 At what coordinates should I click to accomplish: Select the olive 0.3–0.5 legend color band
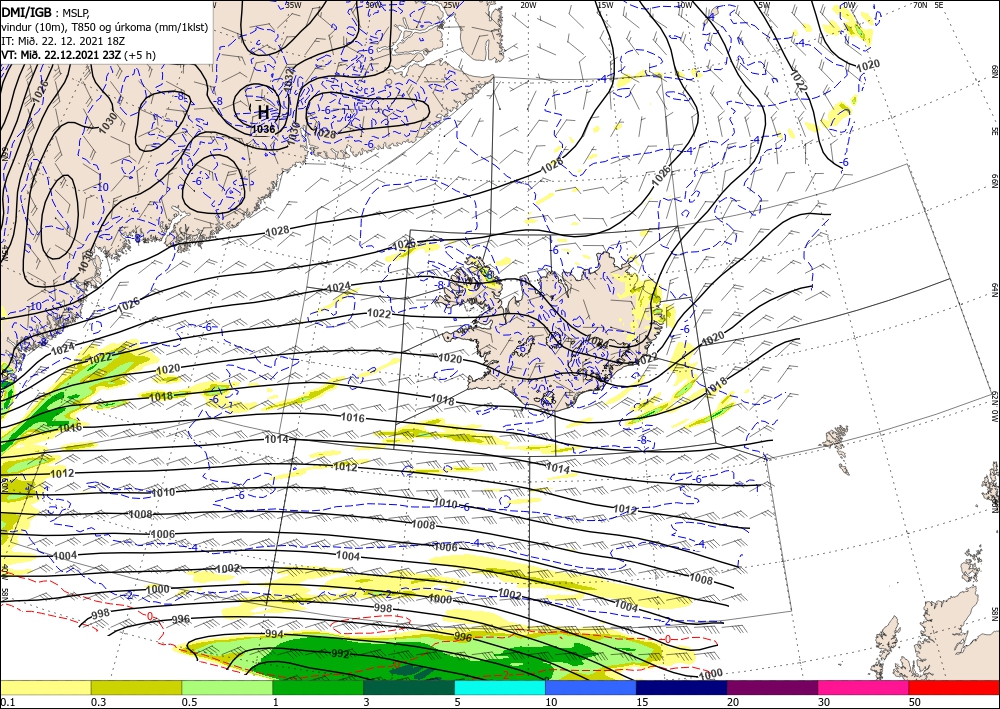pos(136,687)
